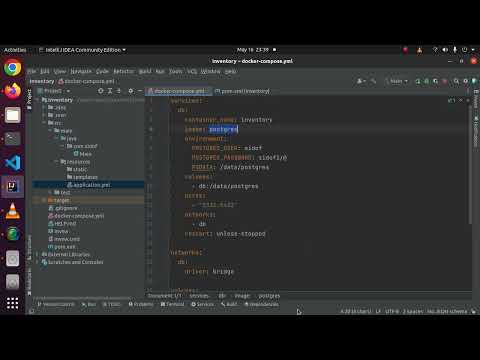Screen dimensions: 480x360
Task: Click the clock in top bar
Action: [x=253, y=50]
